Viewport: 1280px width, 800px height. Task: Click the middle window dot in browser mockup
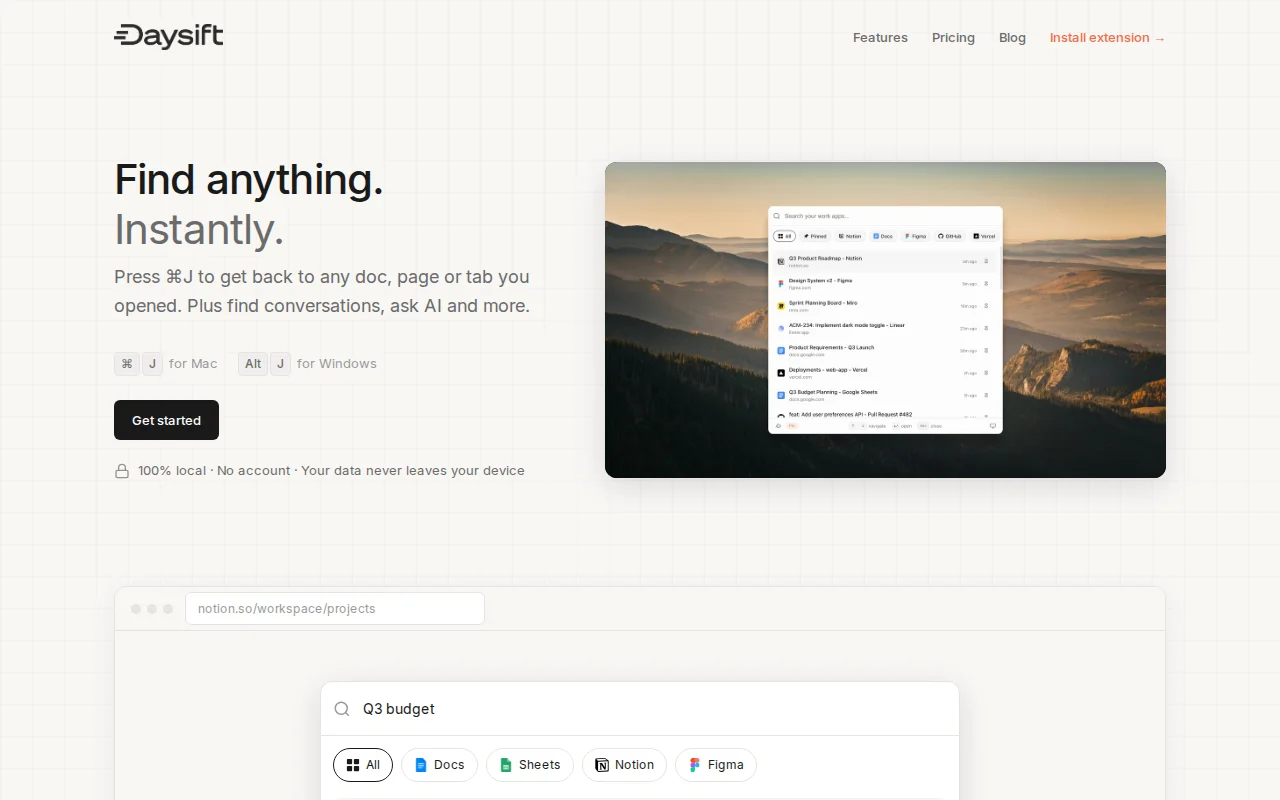152,609
